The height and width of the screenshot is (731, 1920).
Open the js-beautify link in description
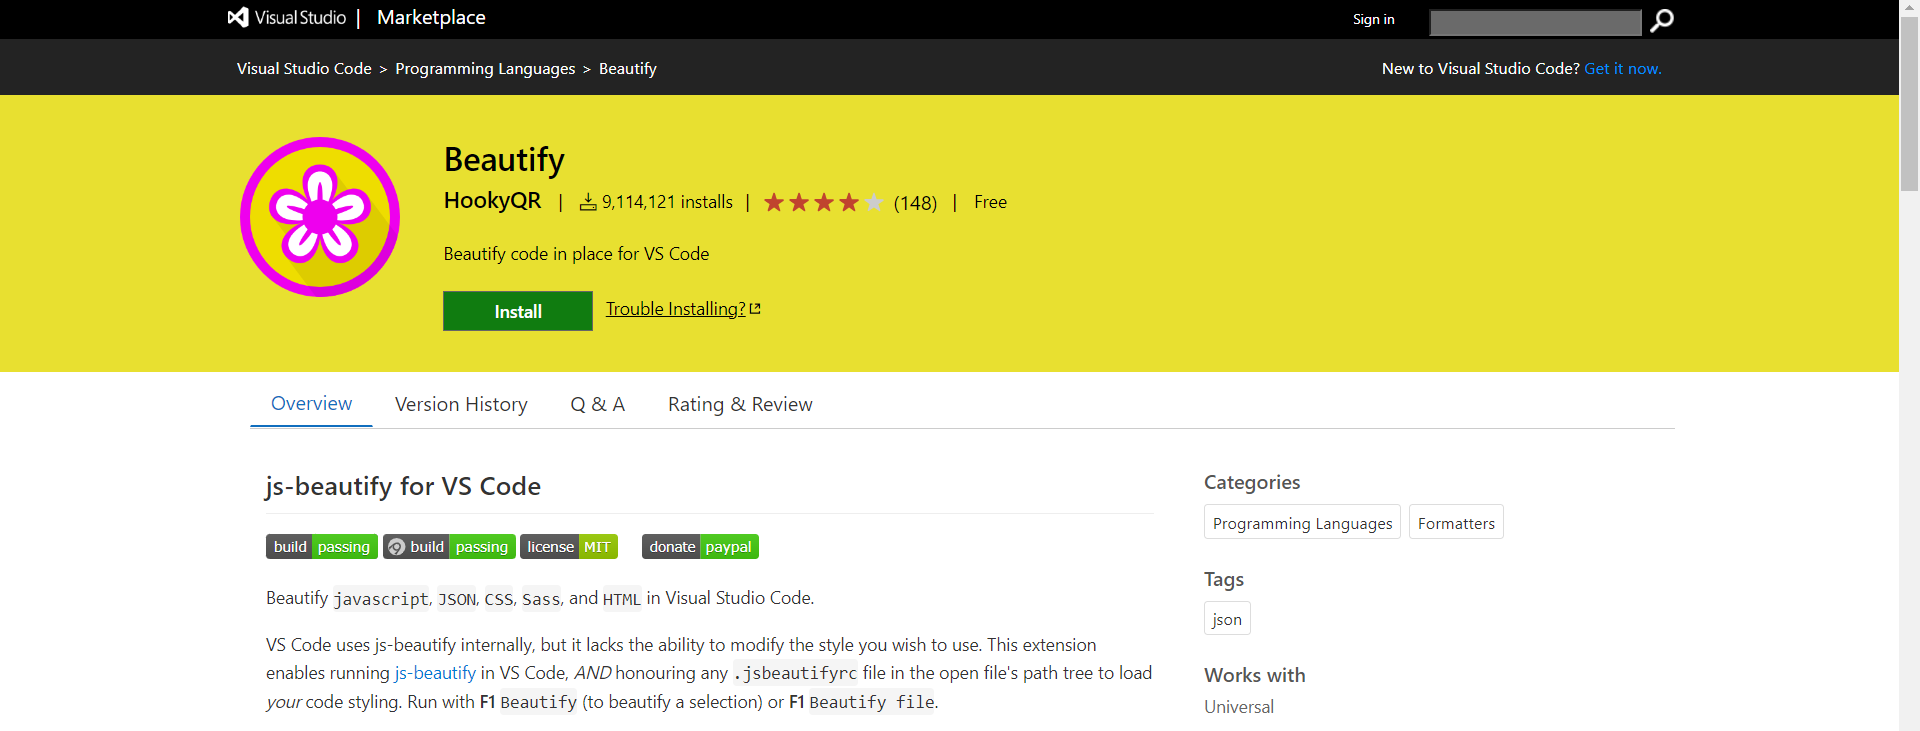(x=435, y=673)
